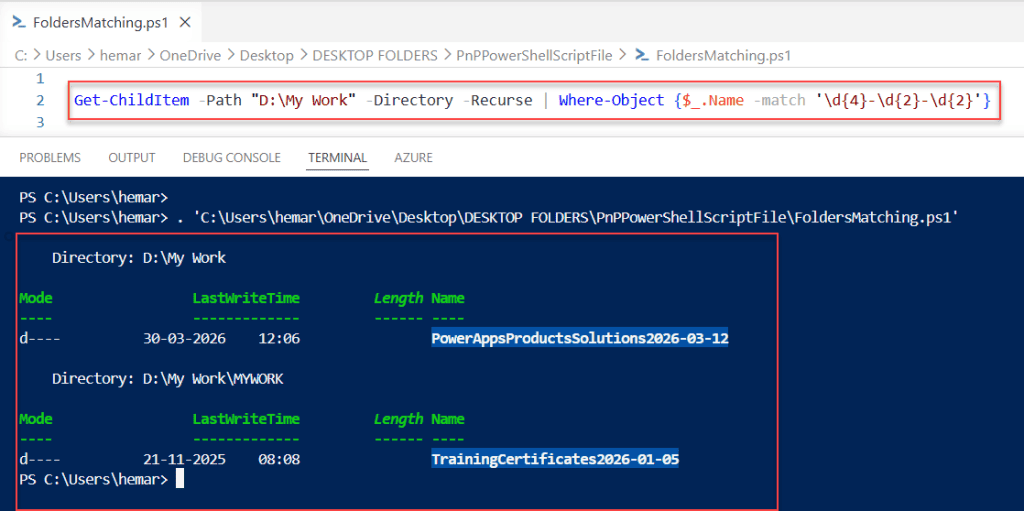Click the "D:\My Work" string in the code
This screenshot has width=1024, height=511.
tap(306, 101)
